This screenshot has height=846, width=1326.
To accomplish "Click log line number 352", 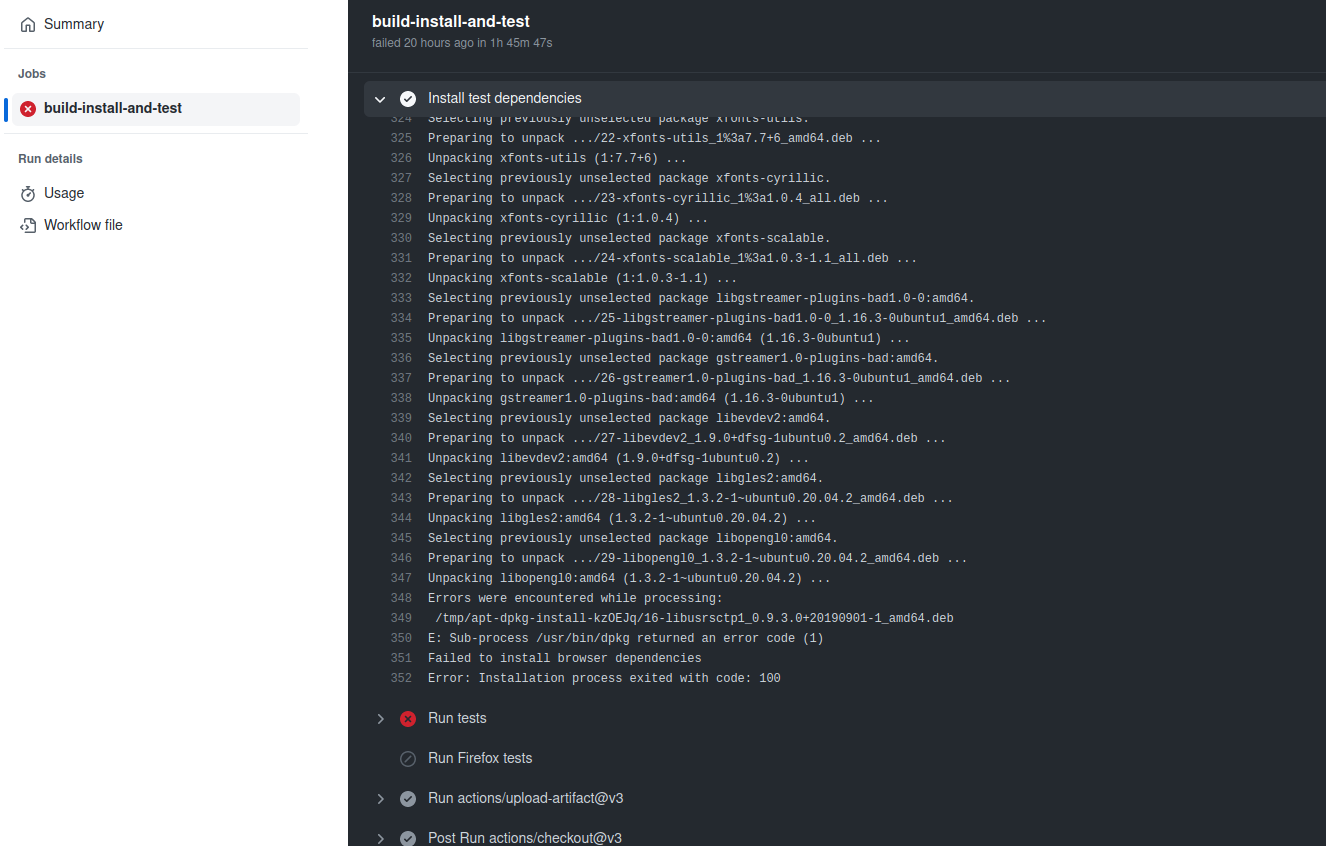I will [x=401, y=678].
